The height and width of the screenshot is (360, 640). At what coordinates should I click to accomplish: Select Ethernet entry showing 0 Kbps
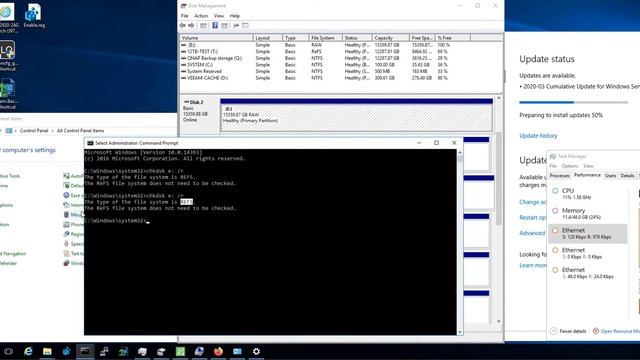(588, 253)
